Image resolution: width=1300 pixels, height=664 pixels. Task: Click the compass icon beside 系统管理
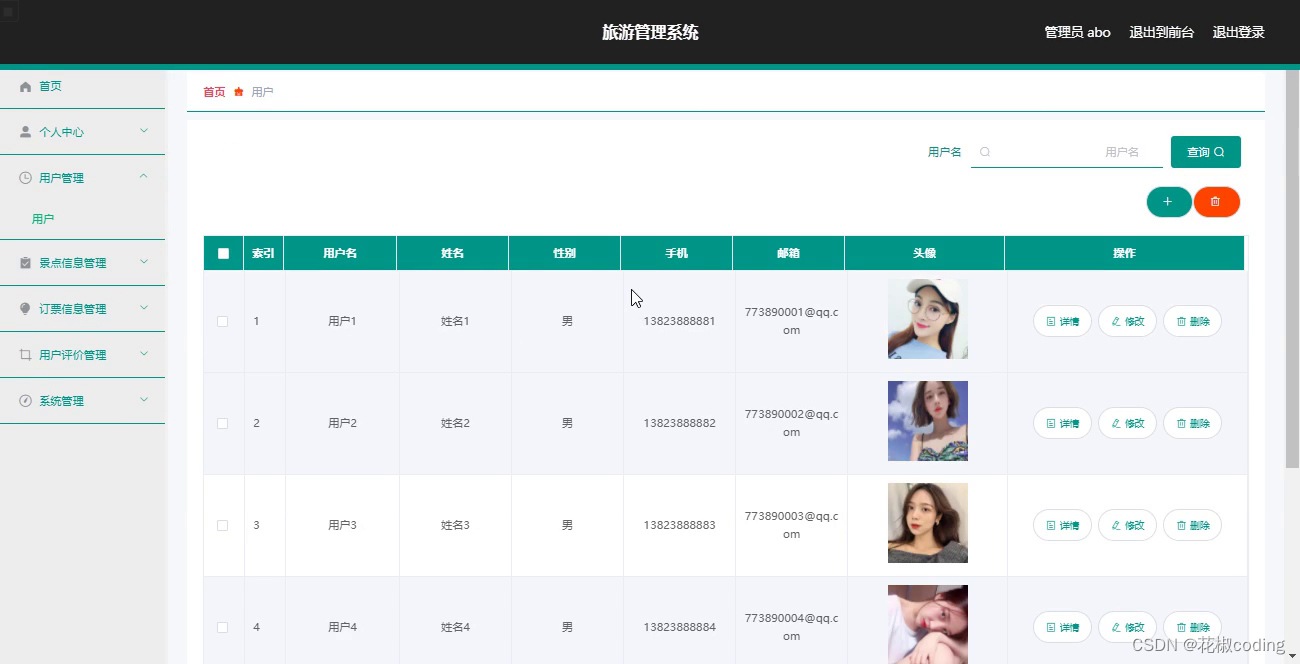26,401
